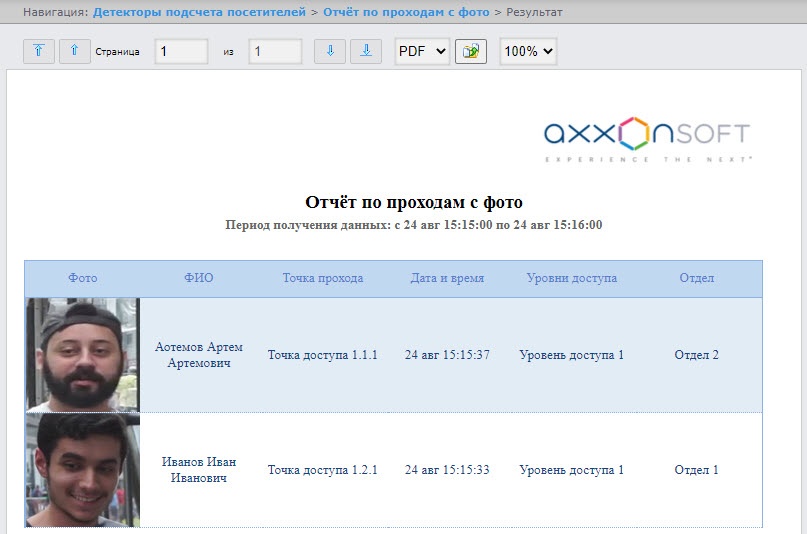Click the photo of Иванов Иван Иванович
This screenshot has width=807, height=534.
click(83, 470)
